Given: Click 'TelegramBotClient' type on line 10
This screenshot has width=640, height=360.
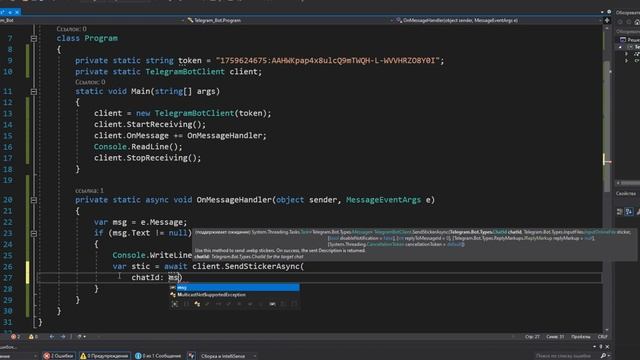Looking at the screenshot, I should click(185, 72).
